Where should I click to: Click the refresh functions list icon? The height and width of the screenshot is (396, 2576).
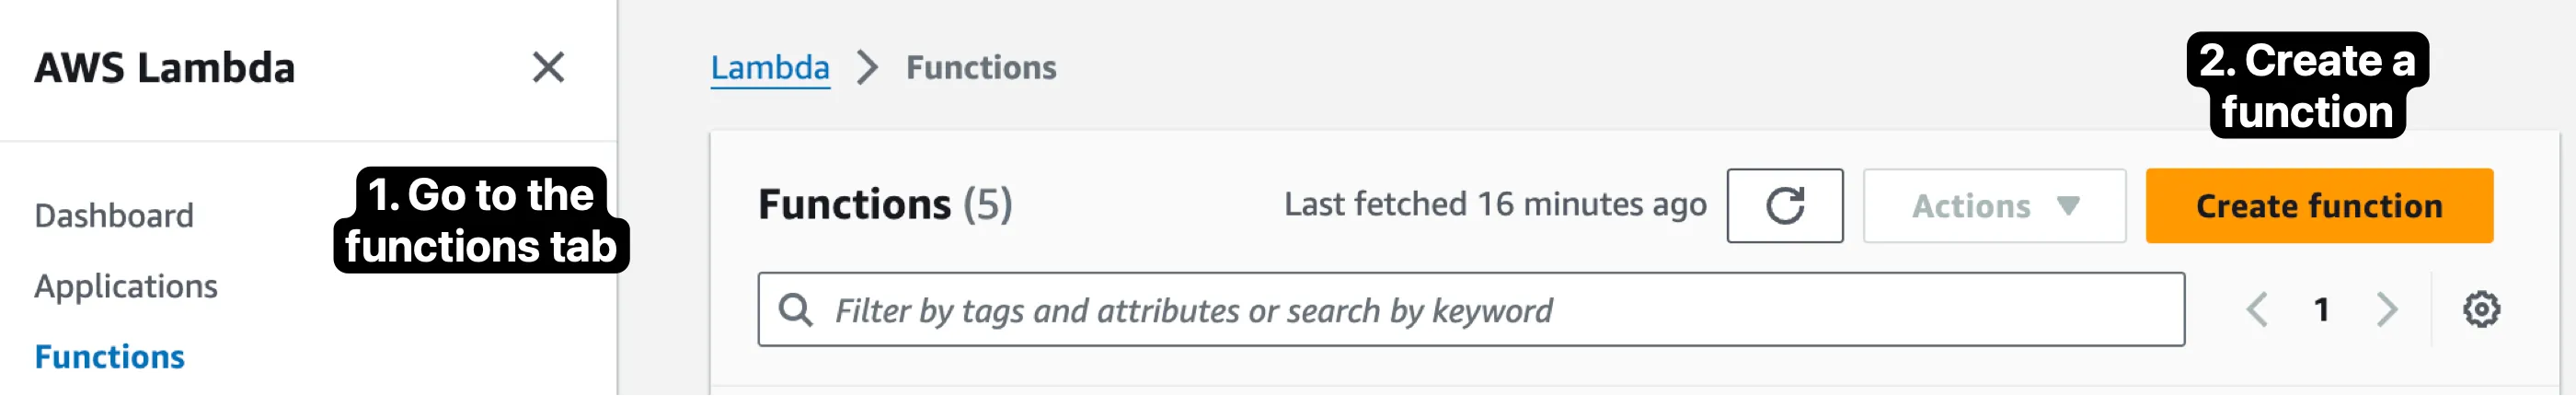point(1784,206)
